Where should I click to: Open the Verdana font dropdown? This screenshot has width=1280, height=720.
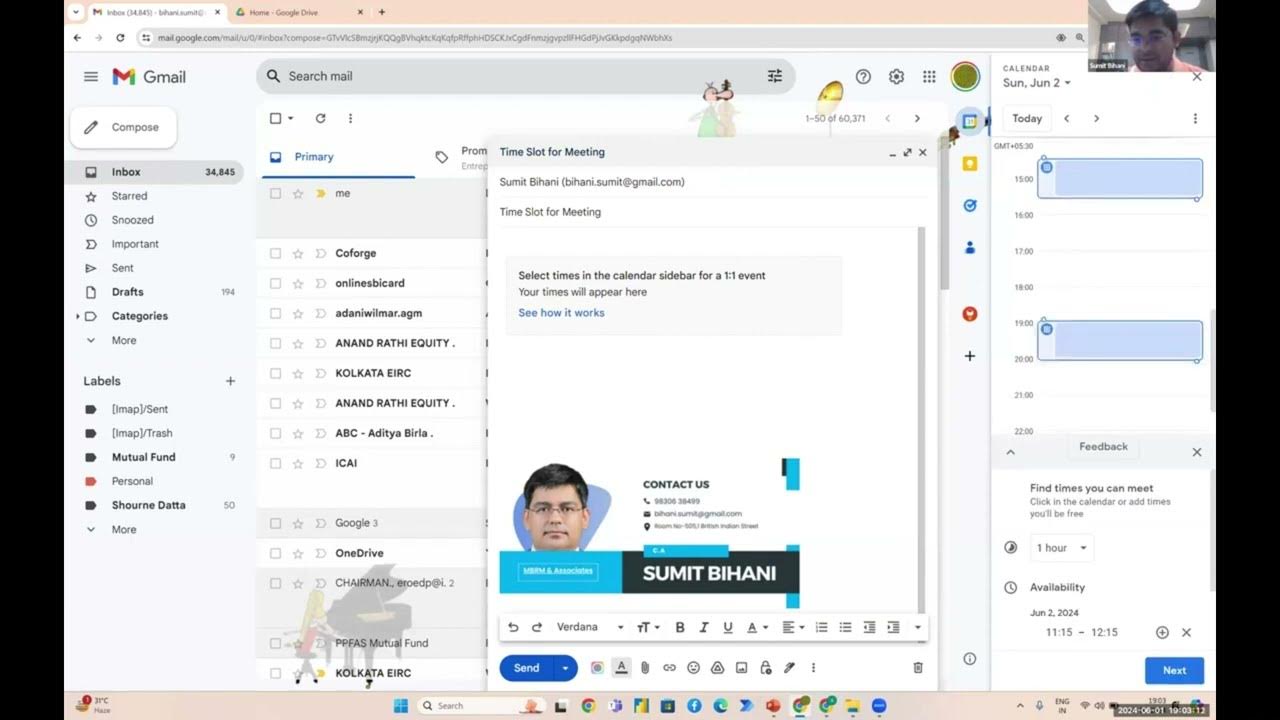(x=590, y=627)
